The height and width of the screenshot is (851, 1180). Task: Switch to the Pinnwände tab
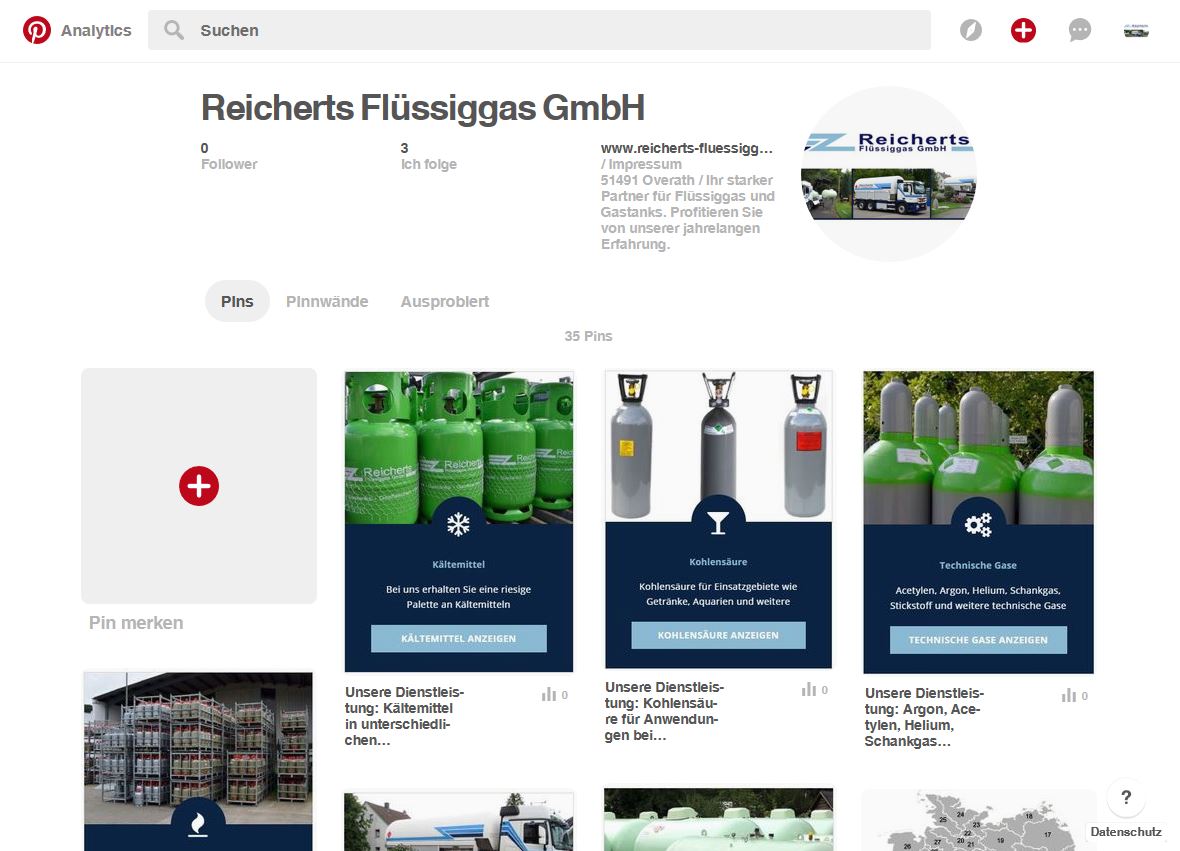[x=327, y=301]
